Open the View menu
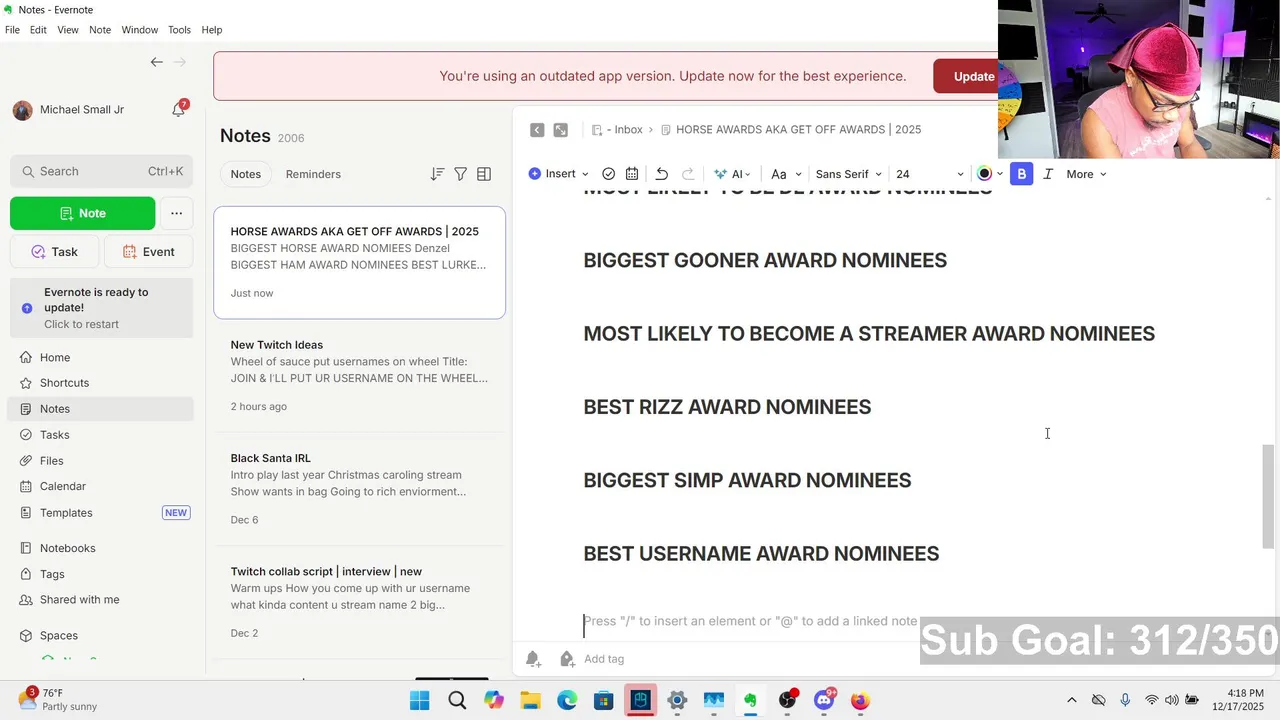Viewport: 1280px width, 720px height. click(68, 30)
